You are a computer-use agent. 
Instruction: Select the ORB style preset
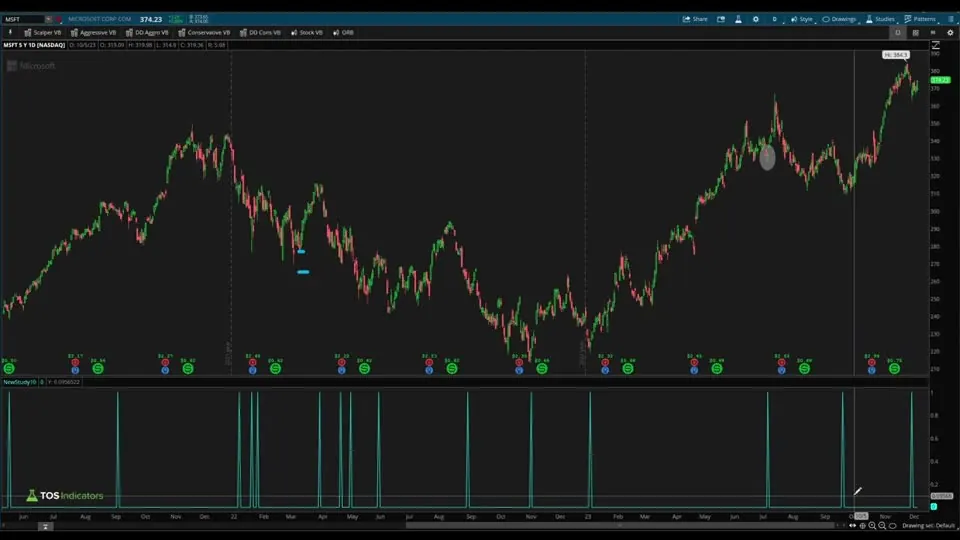(x=343, y=32)
